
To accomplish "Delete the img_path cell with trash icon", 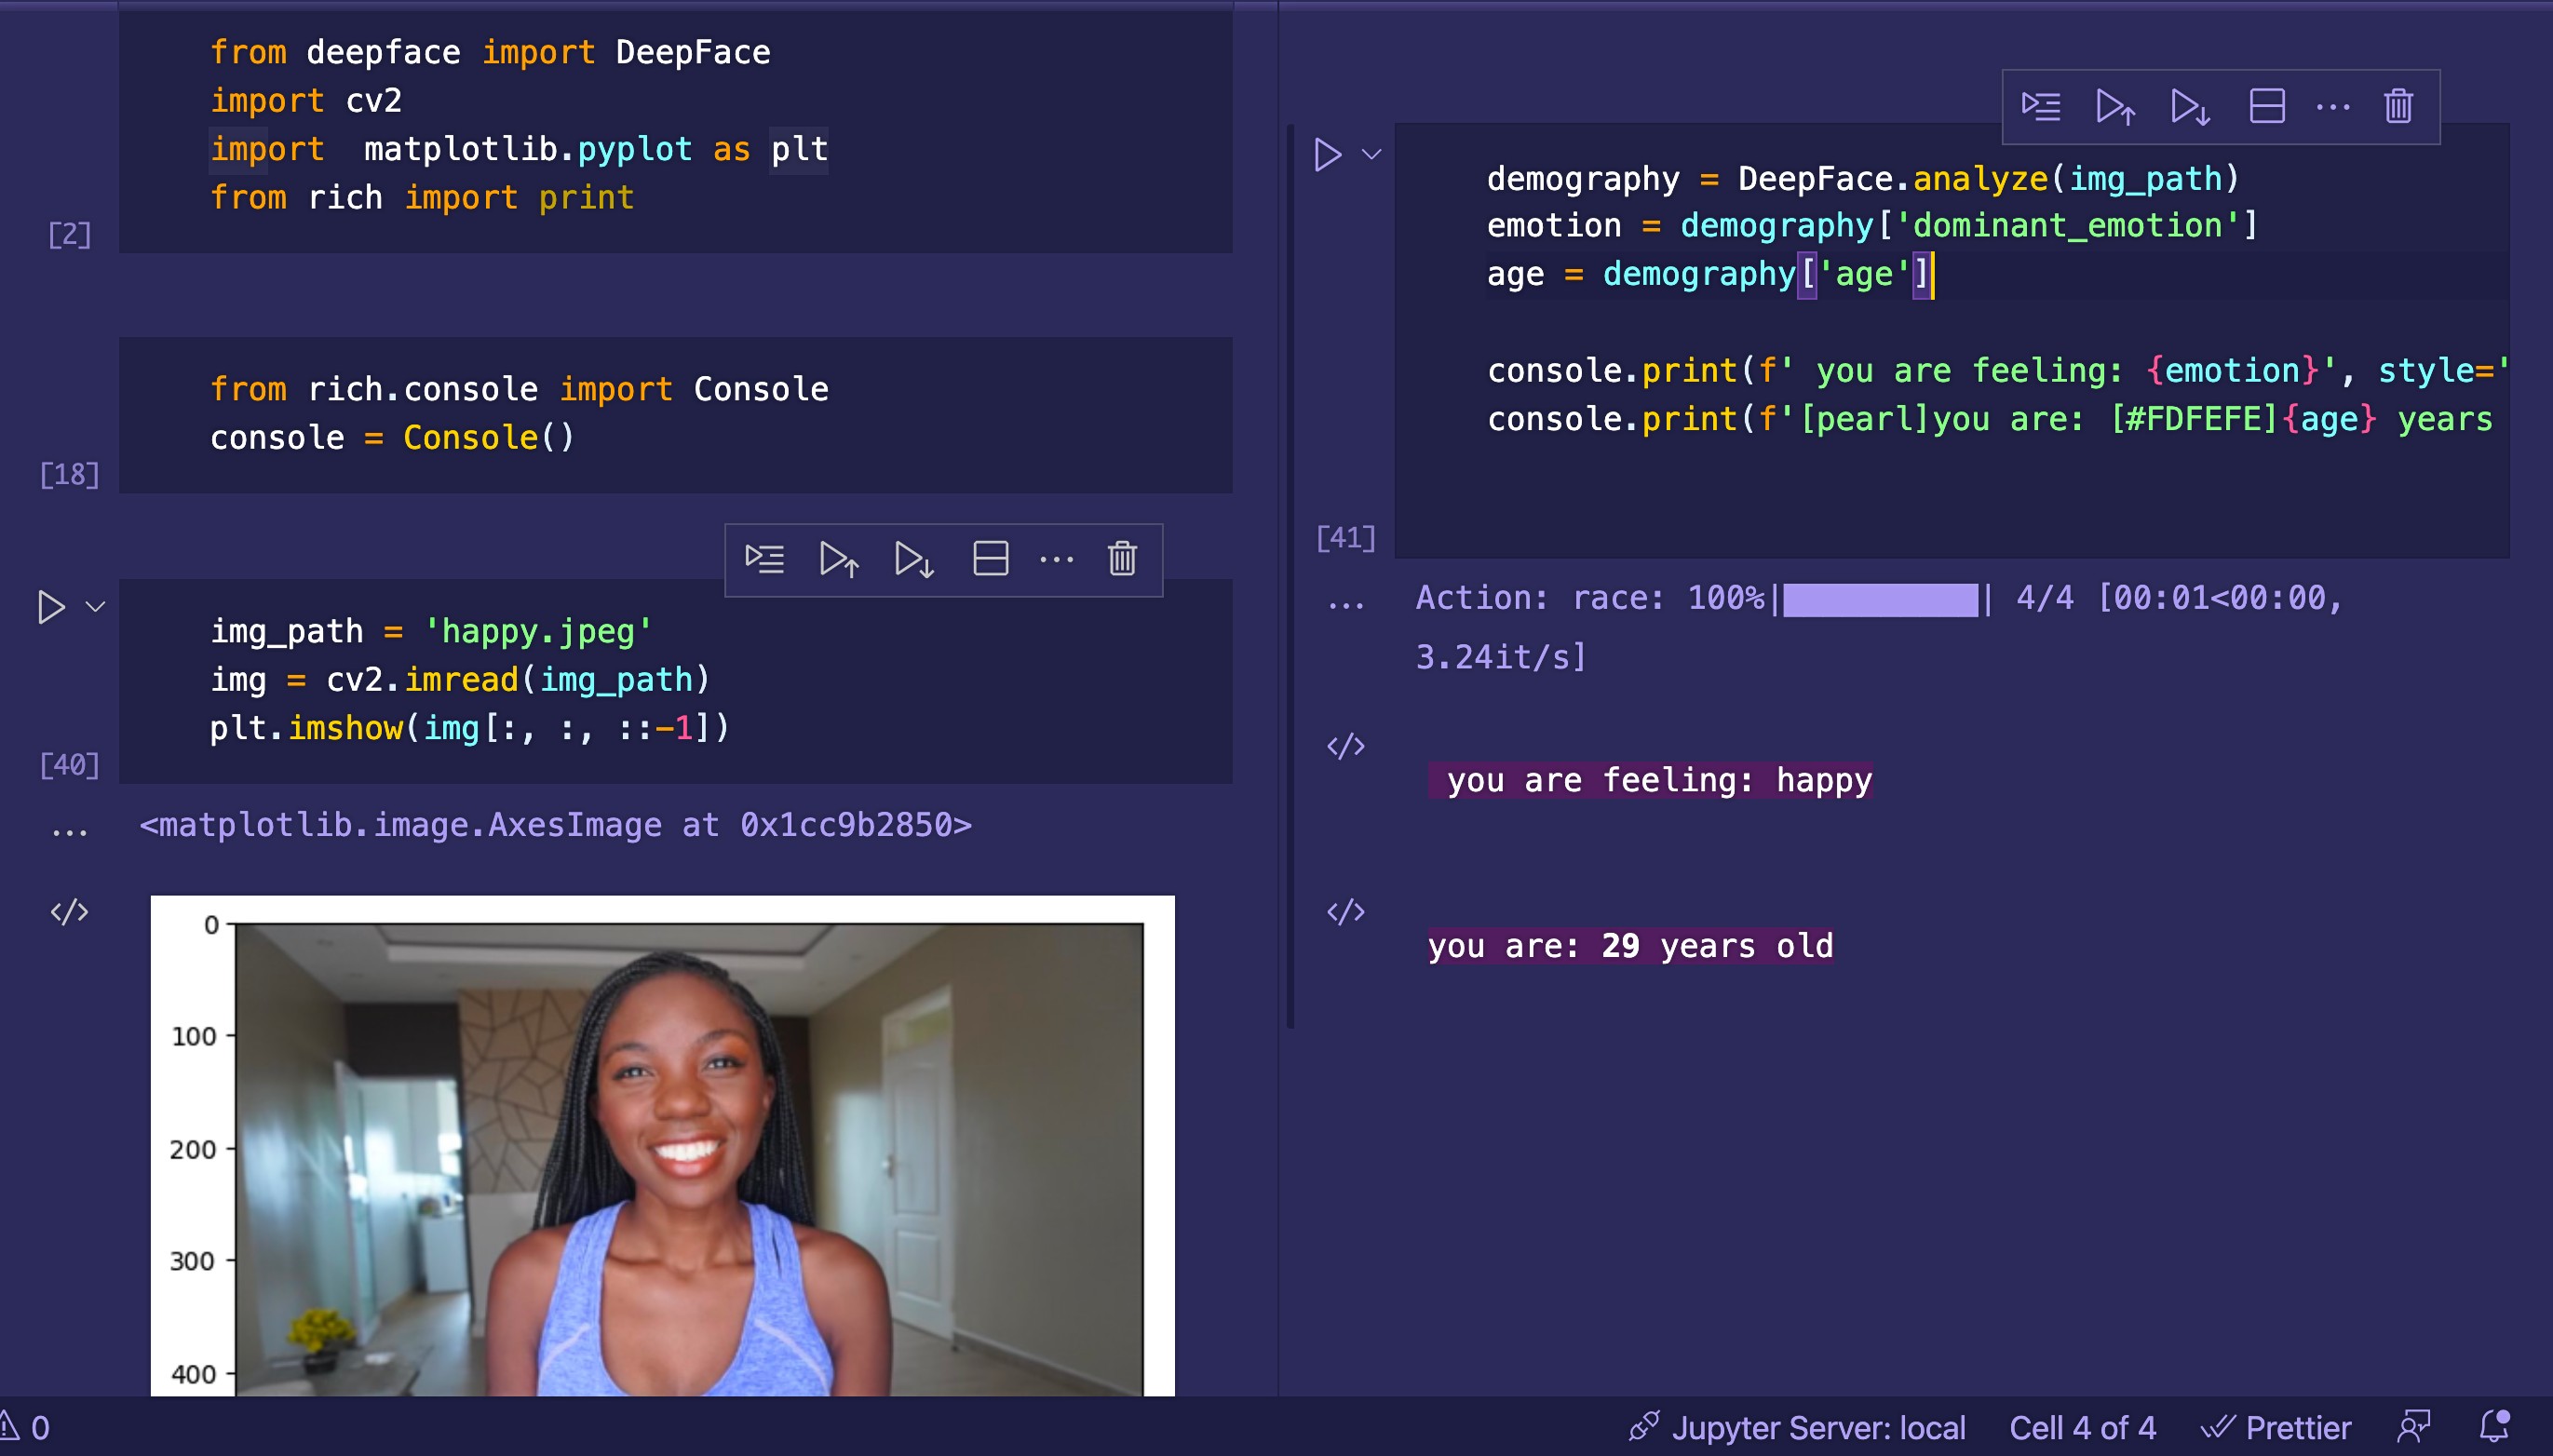I will [x=1122, y=559].
